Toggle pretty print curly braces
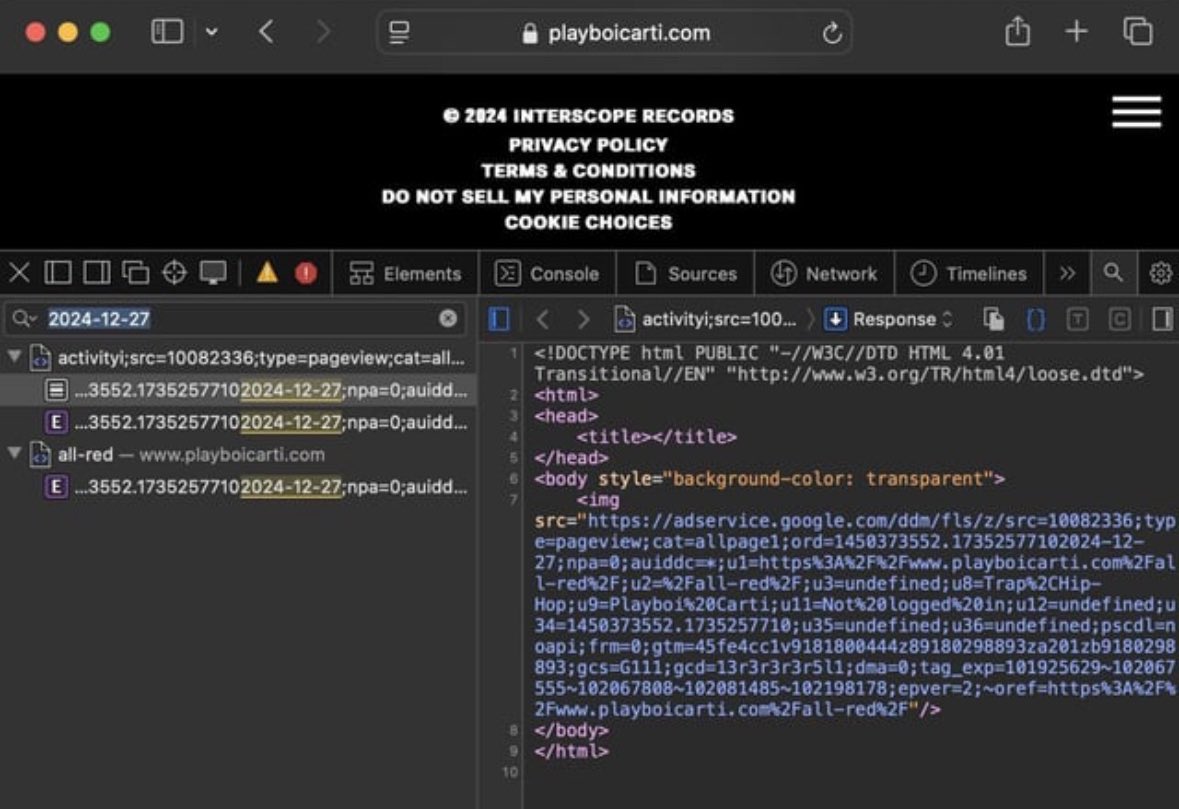Viewport: 1179px width, 809px height. (1036, 320)
